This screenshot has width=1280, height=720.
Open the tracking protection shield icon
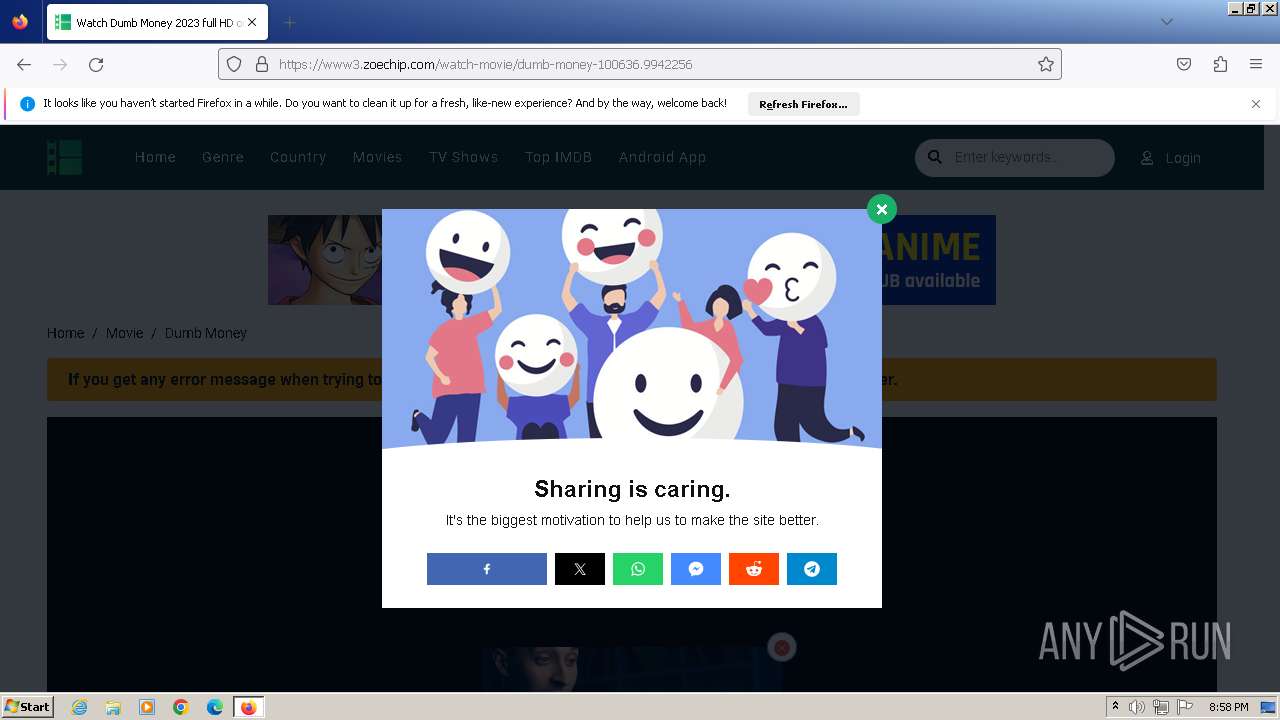[234, 64]
